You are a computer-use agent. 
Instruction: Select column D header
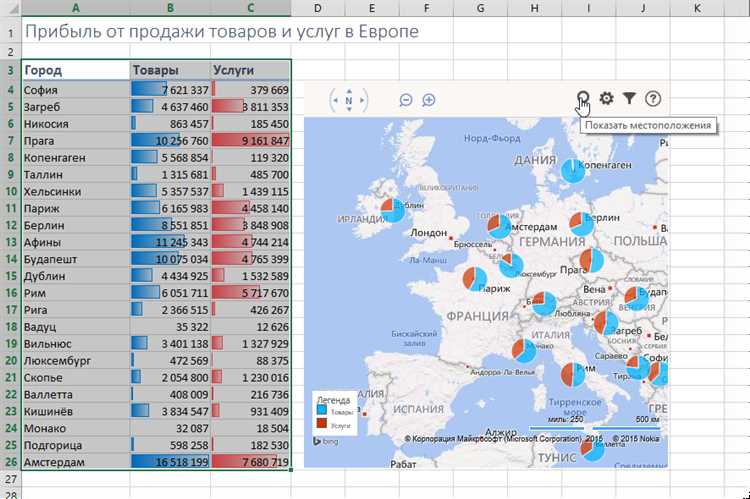318,8
